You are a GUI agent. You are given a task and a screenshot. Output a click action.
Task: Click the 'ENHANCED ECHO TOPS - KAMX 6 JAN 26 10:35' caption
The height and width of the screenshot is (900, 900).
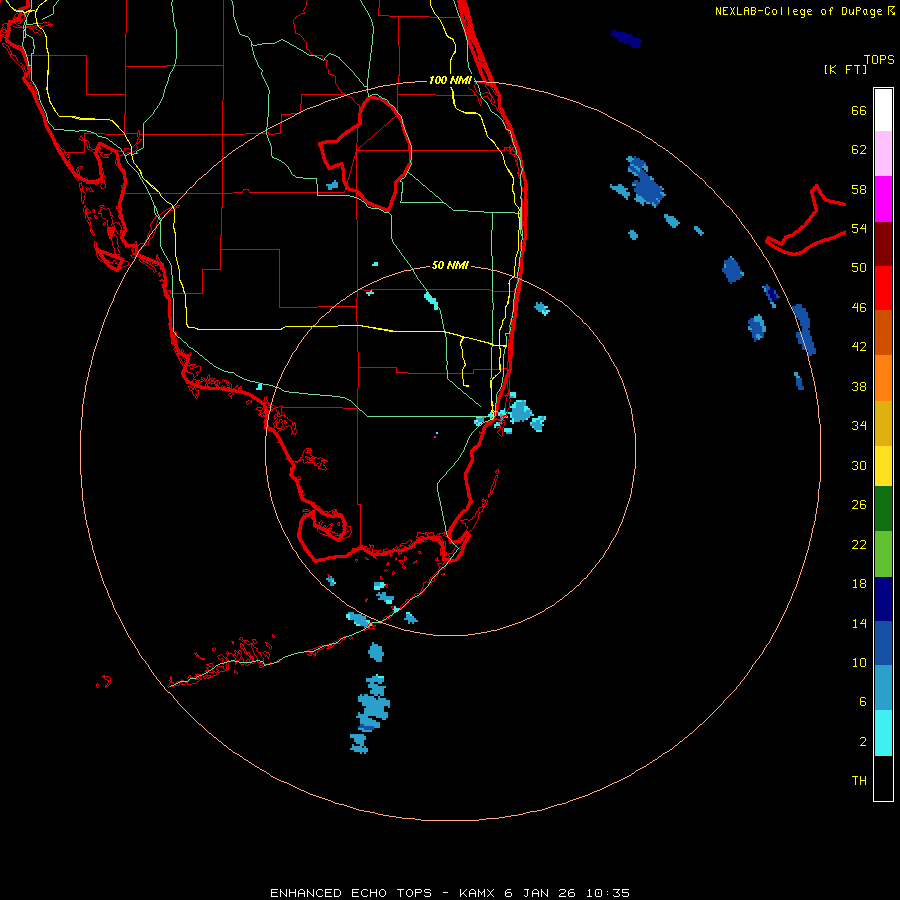[x=450, y=893]
